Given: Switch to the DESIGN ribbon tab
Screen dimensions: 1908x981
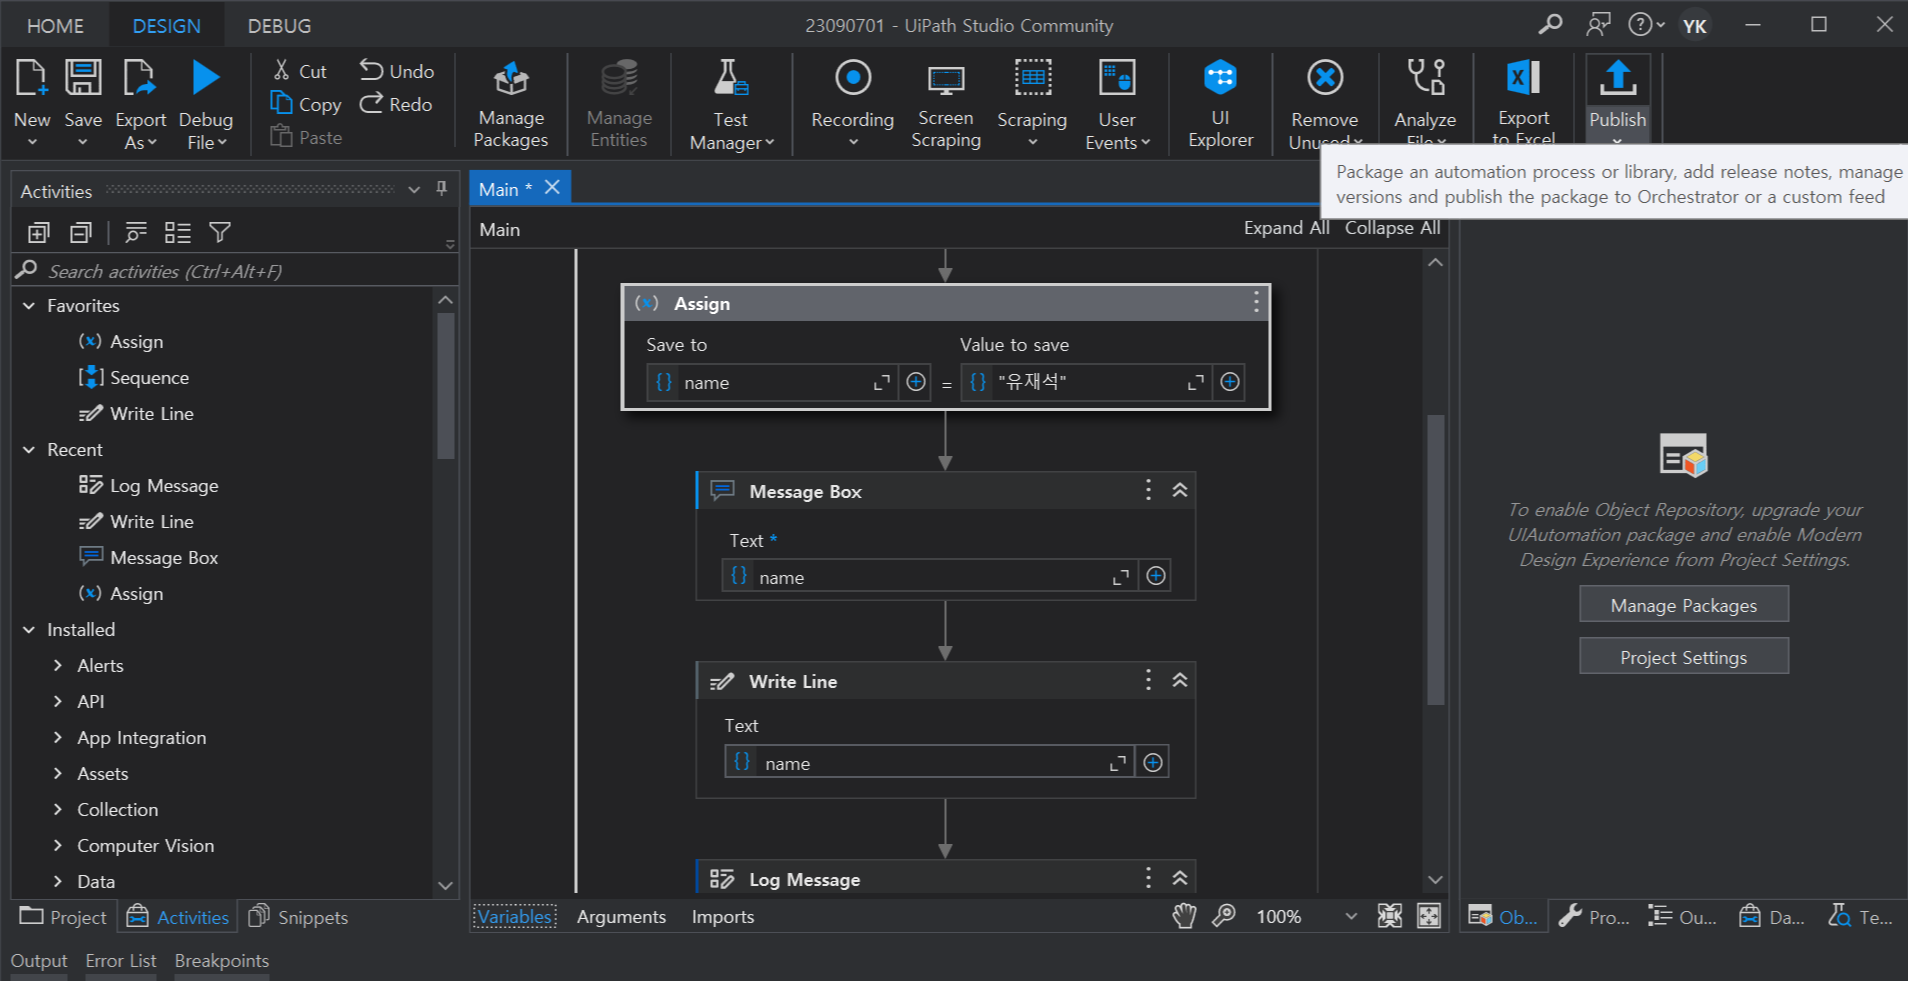Looking at the screenshot, I should (166, 26).
